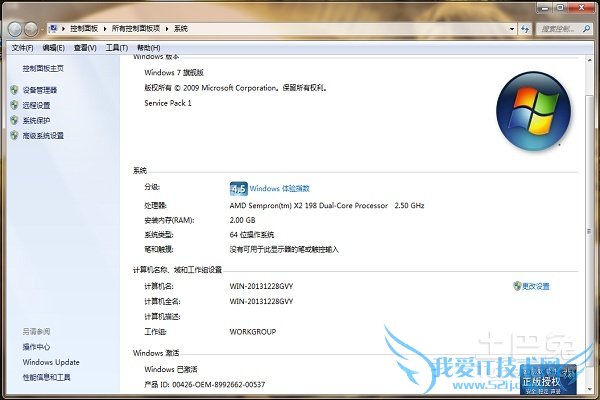Expand the chevron before 控制面板 in the breadcrumb

(63, 29)
